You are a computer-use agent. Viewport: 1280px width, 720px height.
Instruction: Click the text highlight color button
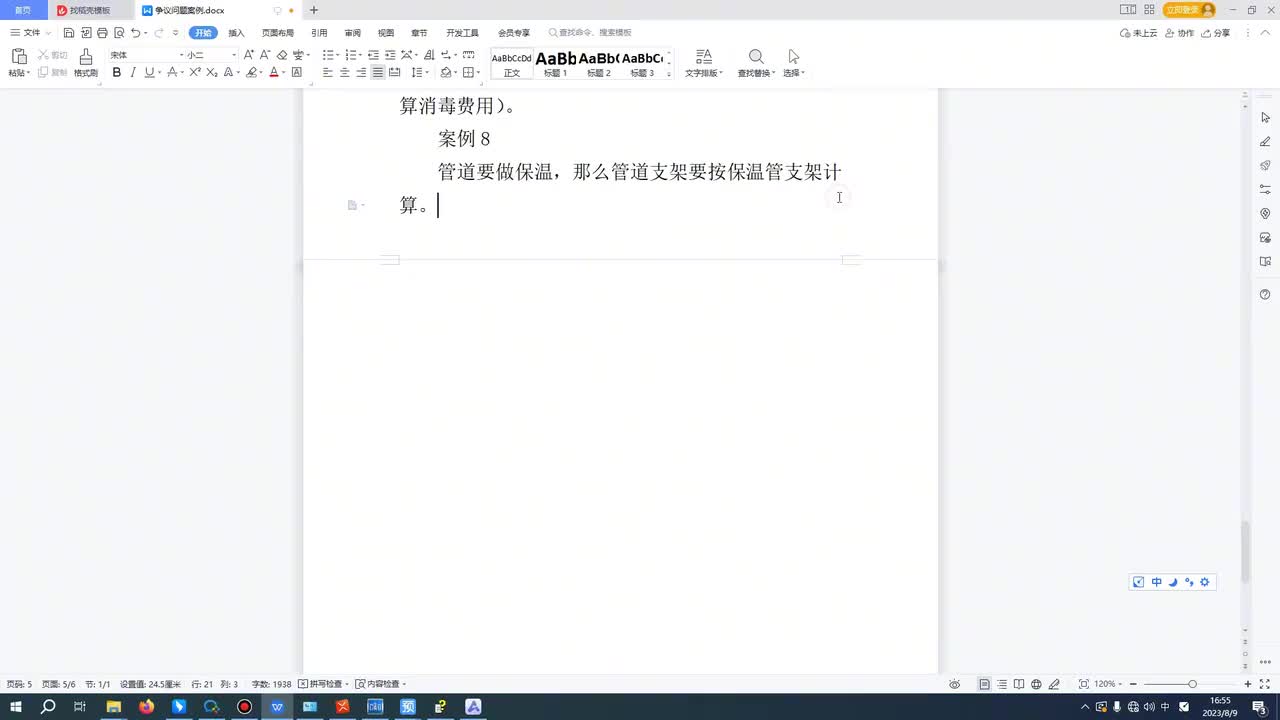(x=251, y=73)
